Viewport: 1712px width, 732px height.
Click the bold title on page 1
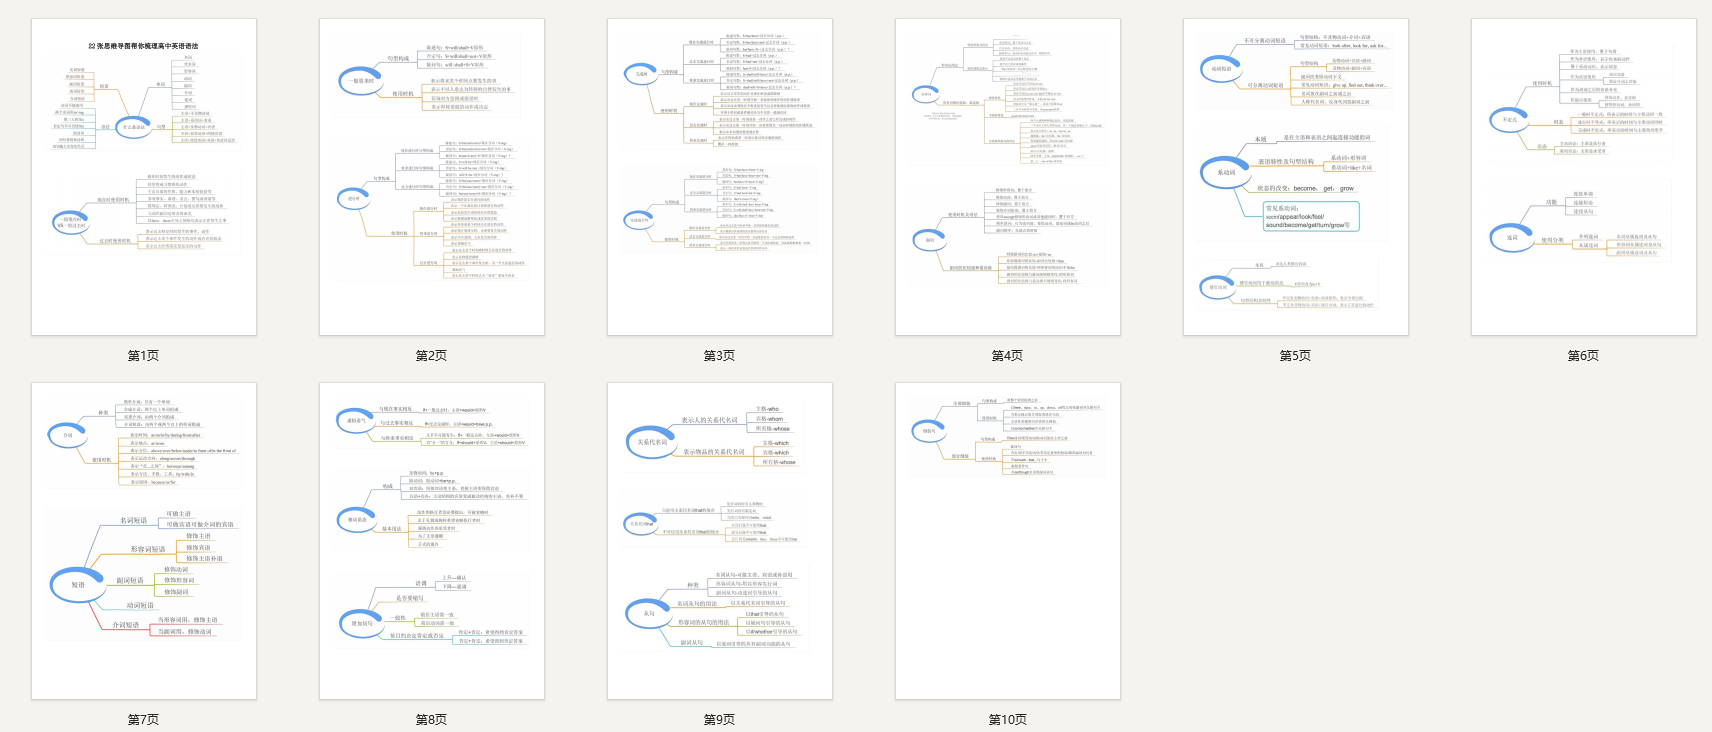[x=143, y=46]
